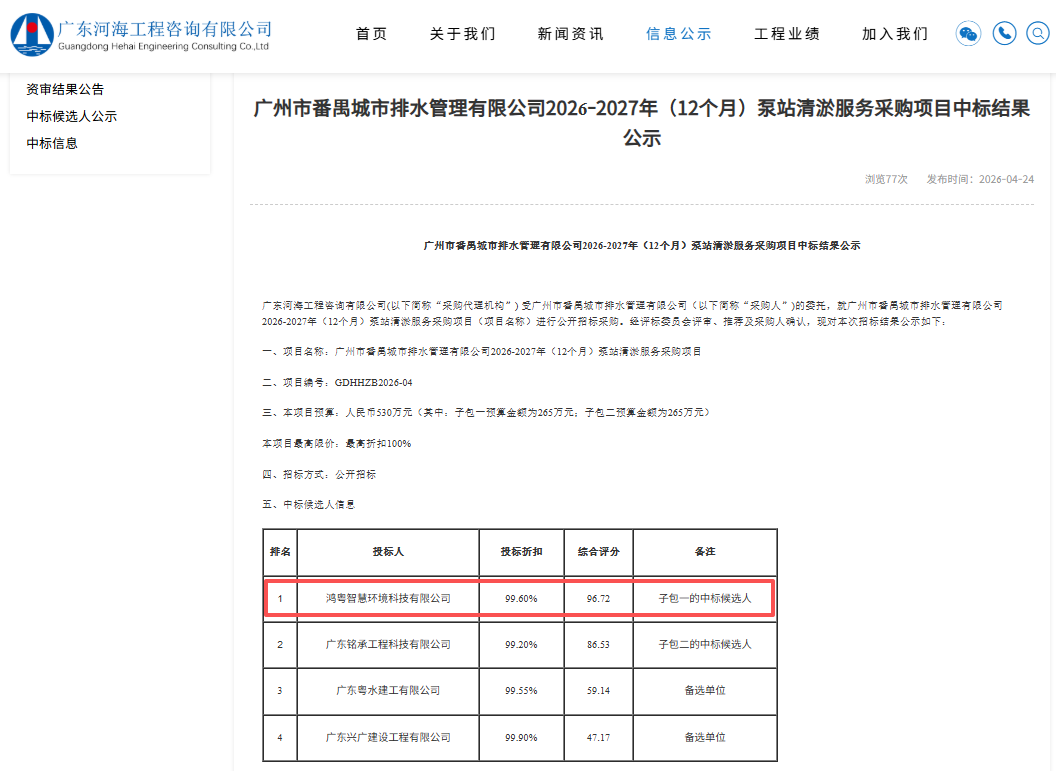
Task: Click discount cell 99.20%
Action: click(521, 644)
